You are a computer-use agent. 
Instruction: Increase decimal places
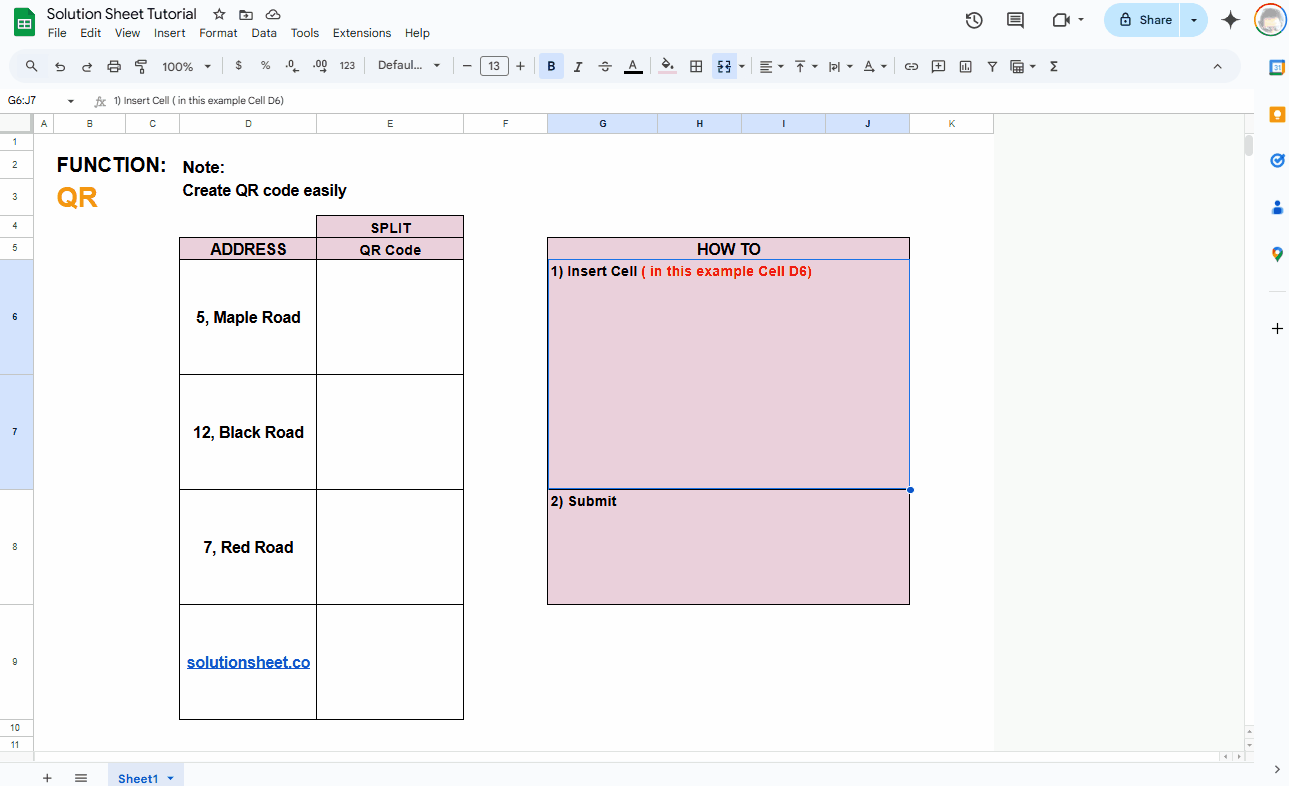320,66
